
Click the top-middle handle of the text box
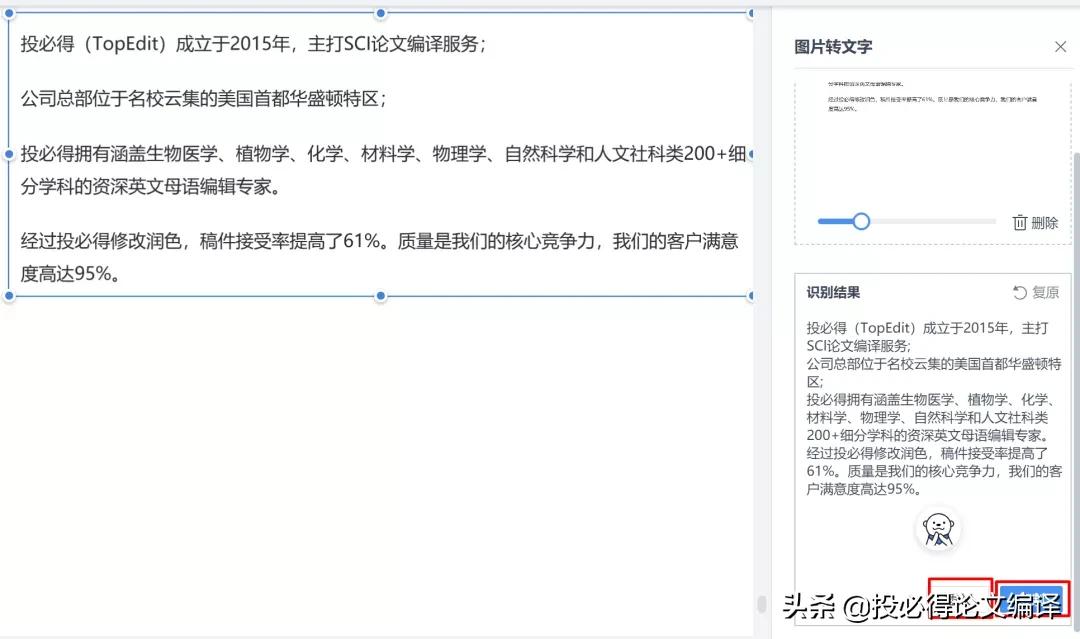(380, 14)
